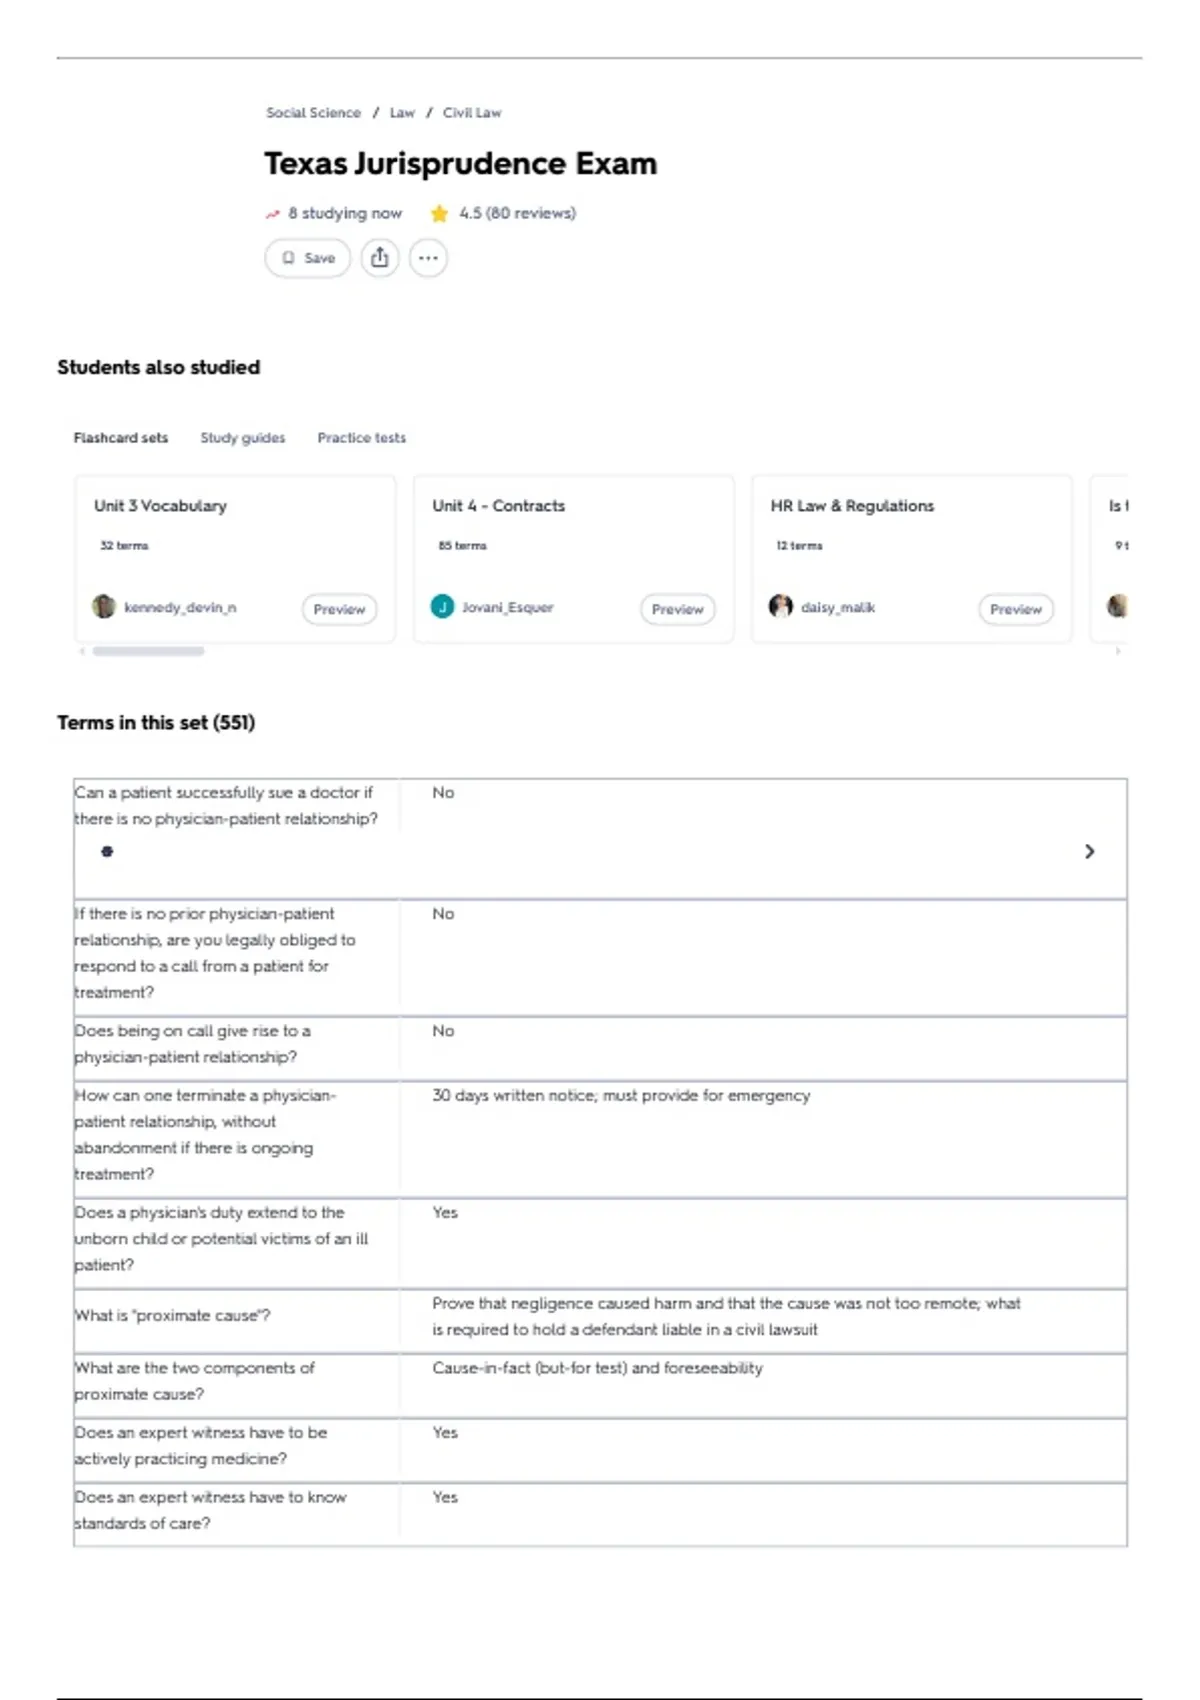Preview the Unit 3 Vocabulary set
Image resolution: width=1200 pixels, height=1700 pixels.
339,609
